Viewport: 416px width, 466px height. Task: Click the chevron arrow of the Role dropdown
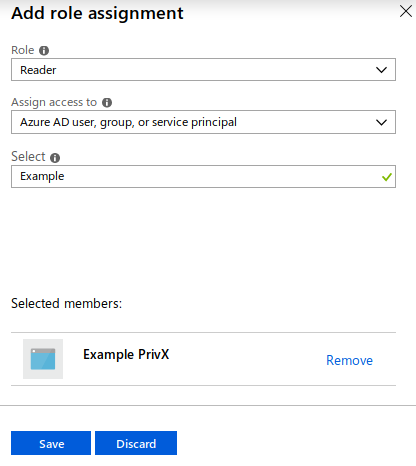click(x=381, y=70)
